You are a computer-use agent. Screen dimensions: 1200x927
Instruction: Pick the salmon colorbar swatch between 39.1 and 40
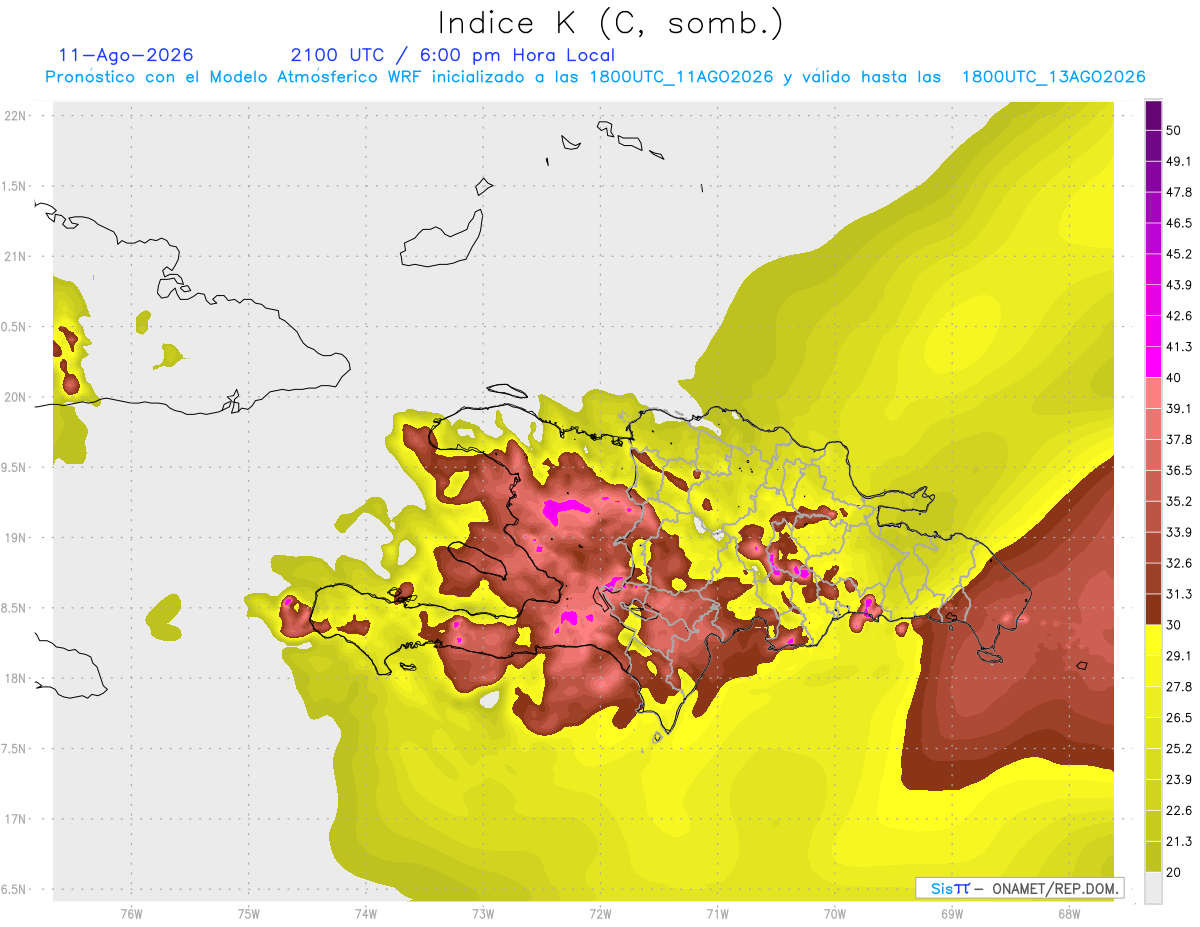click(1153, 393)
